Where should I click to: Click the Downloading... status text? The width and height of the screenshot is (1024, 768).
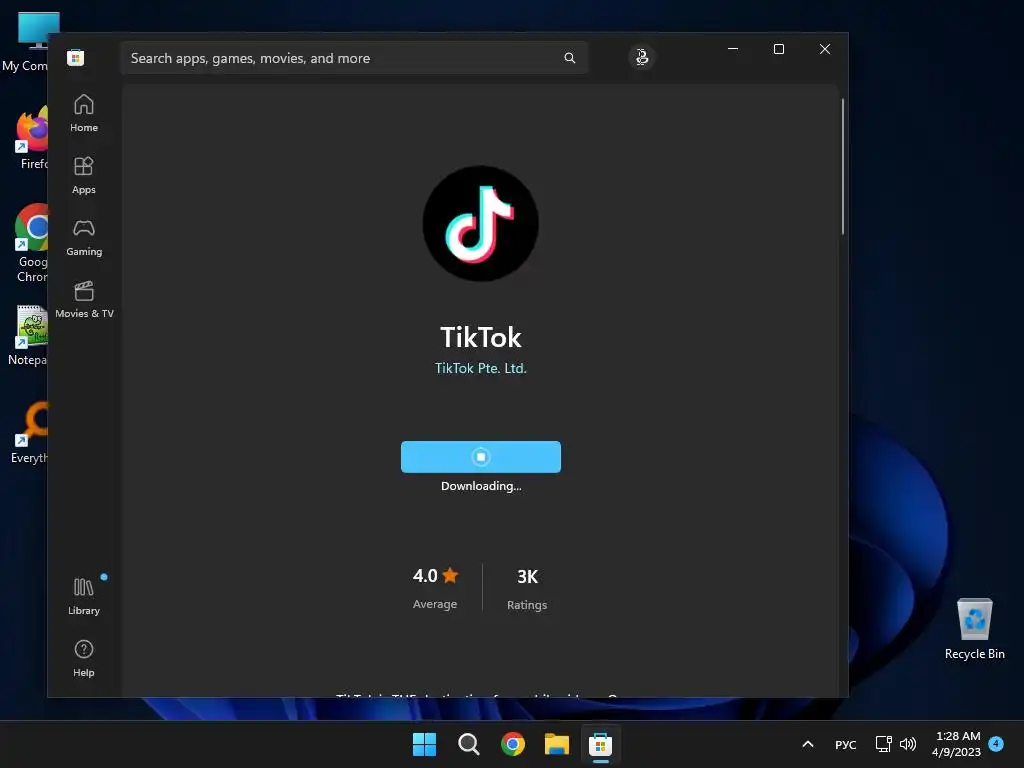[481, 486]
